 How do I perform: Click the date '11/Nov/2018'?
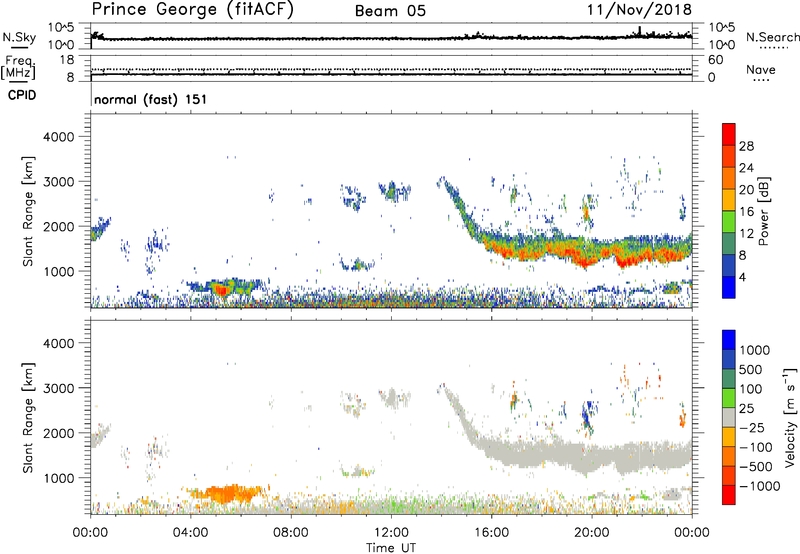[639, 10]
